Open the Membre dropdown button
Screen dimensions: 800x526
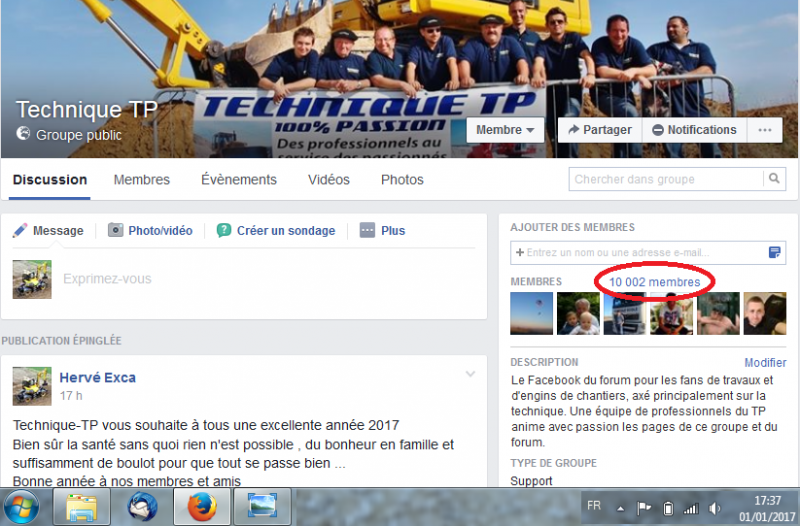click(505, 130)
